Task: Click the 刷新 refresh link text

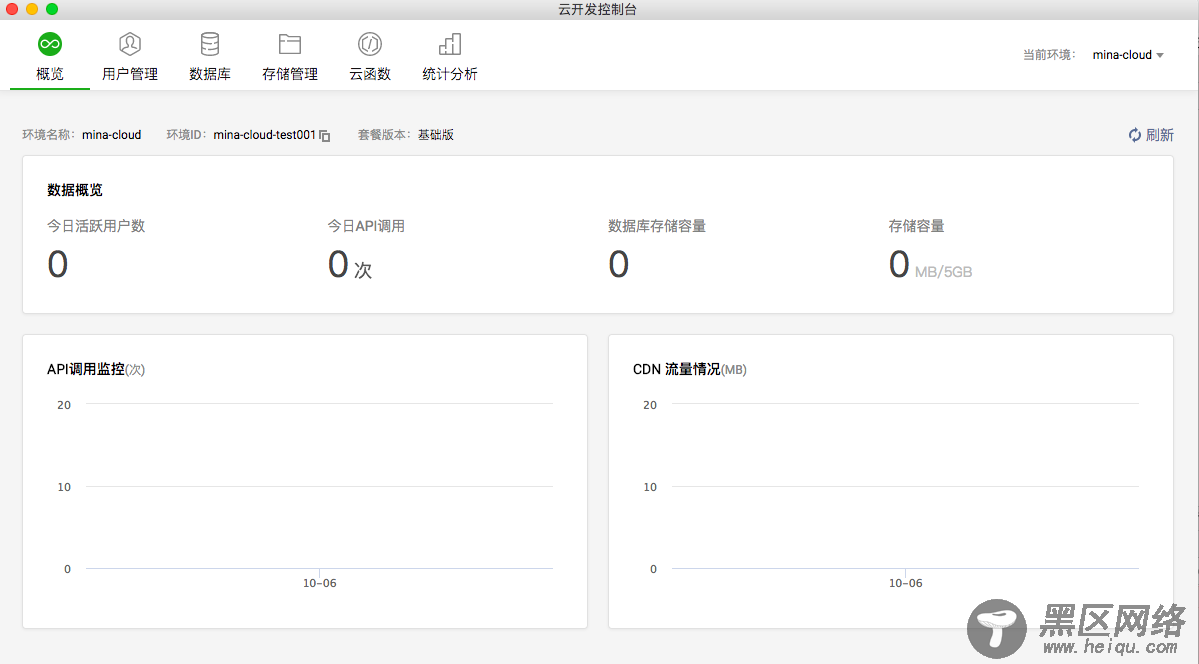Action: click(x=1159, y=135)
